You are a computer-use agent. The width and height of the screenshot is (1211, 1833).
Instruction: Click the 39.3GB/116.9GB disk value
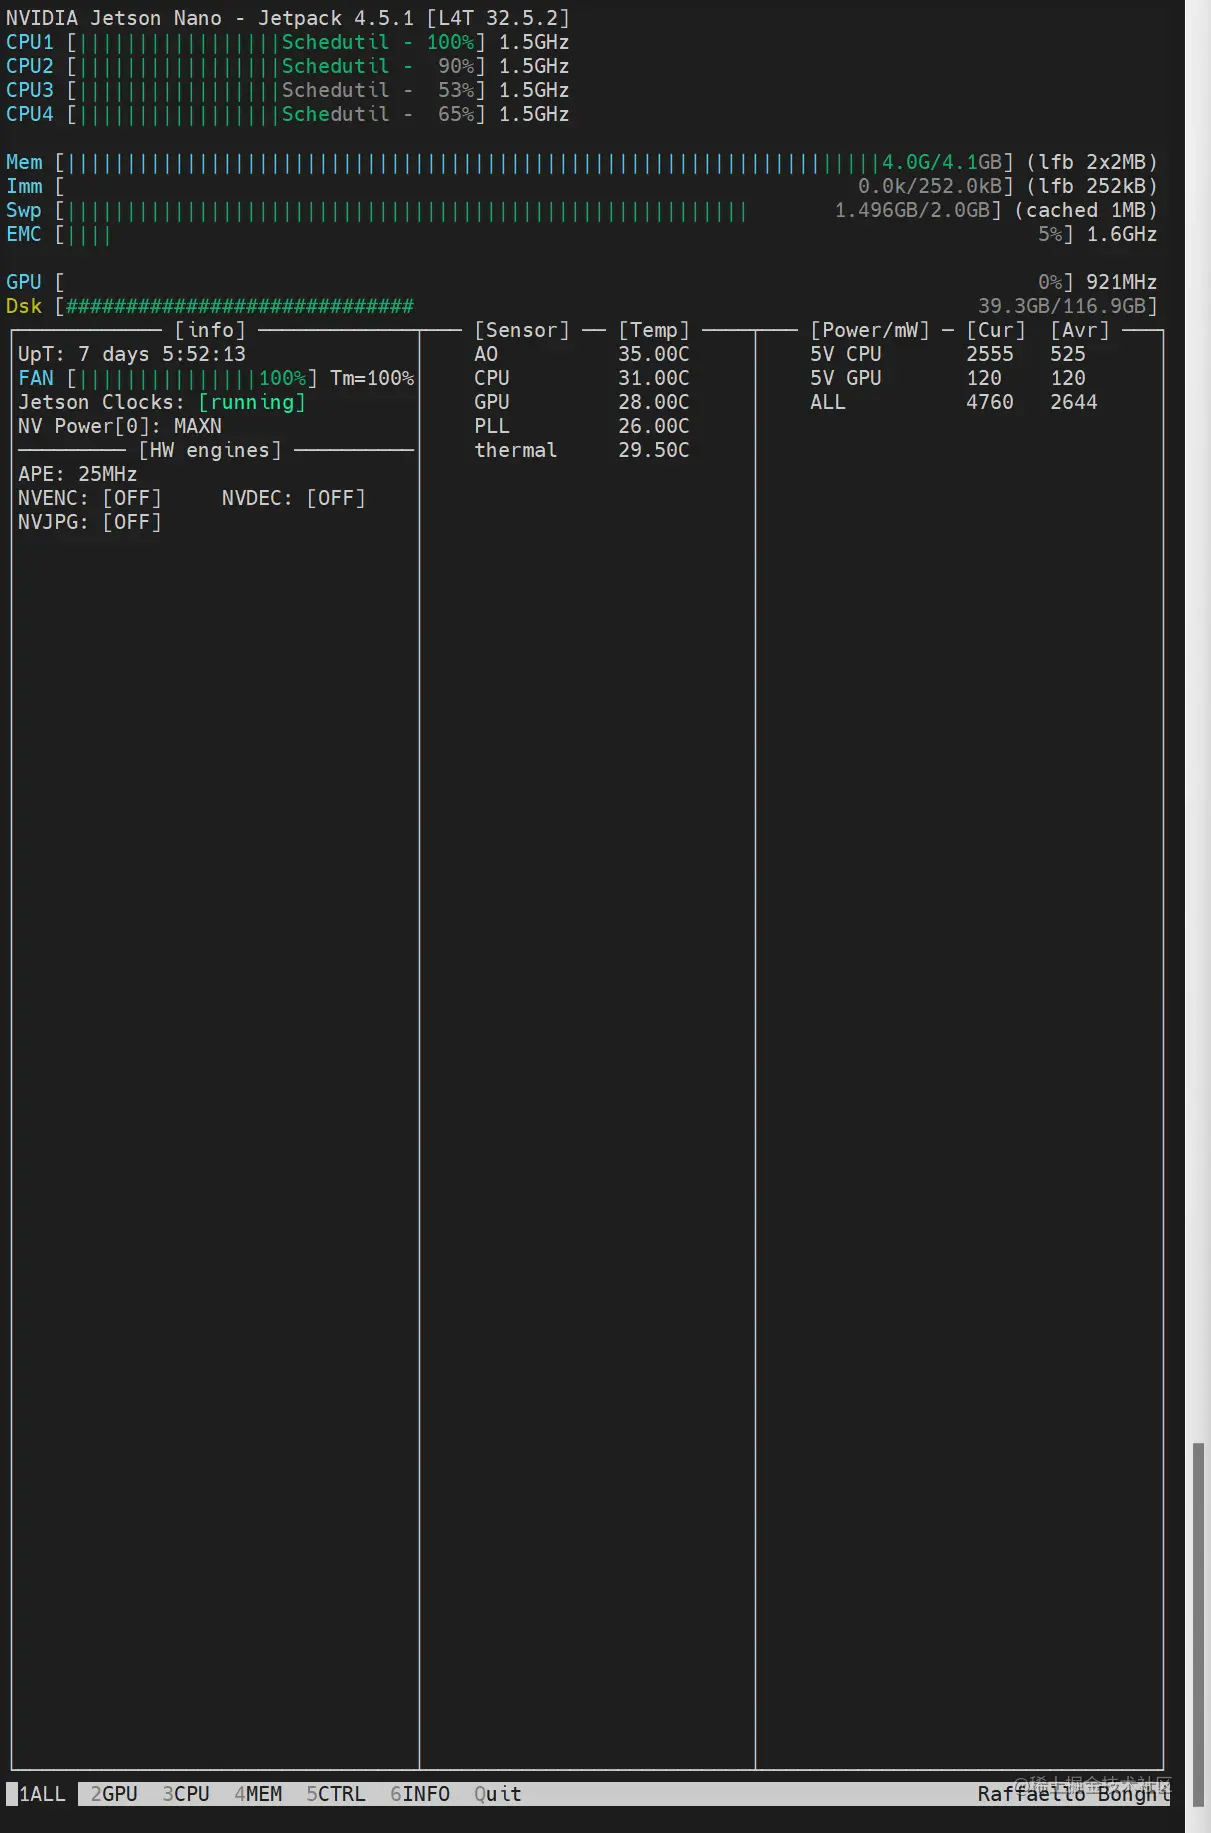coord(1062,306)
